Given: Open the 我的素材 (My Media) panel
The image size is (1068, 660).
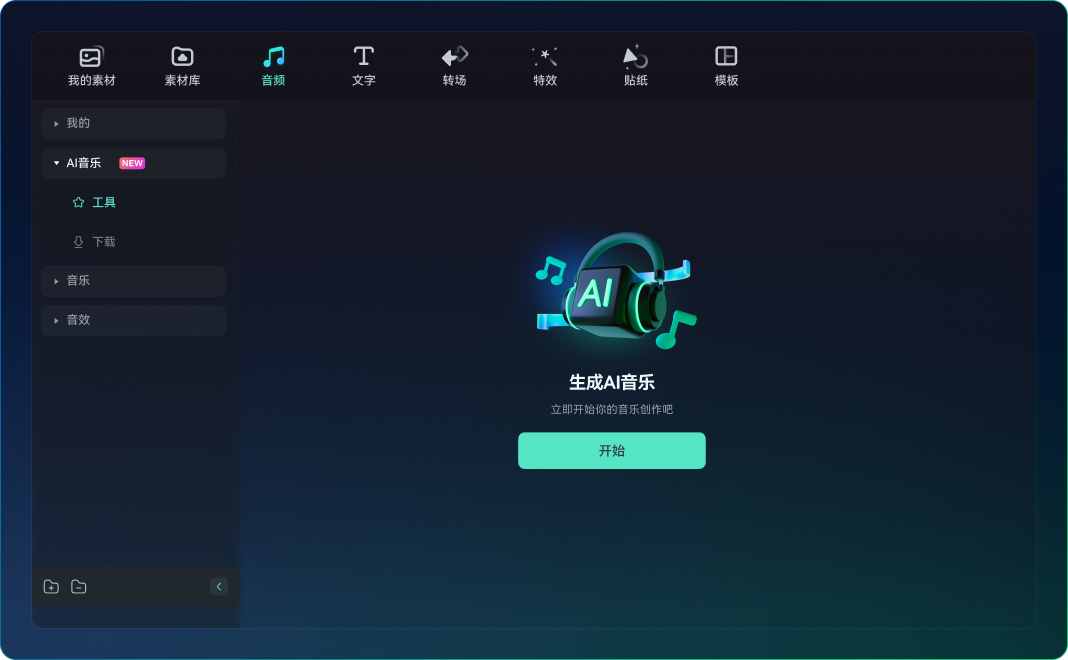Looking at the screenshot, I should (91, 65).
